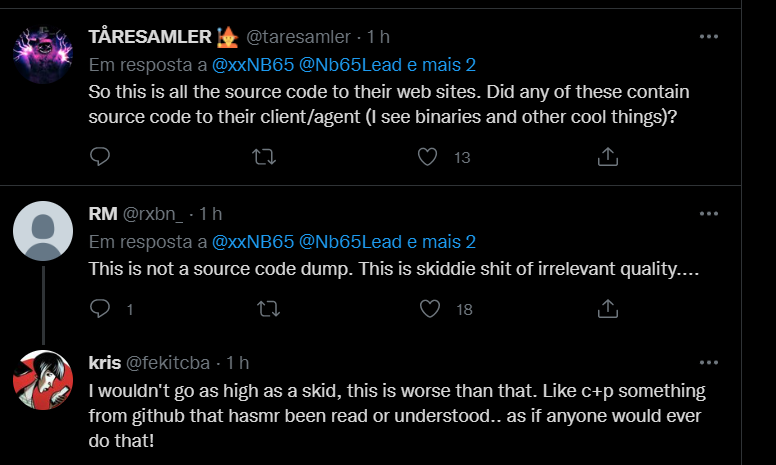Image resolution: width=776 pixels, height=465 pixels.
Task: Open more options on kris's tweet
Action: (708, 362)
